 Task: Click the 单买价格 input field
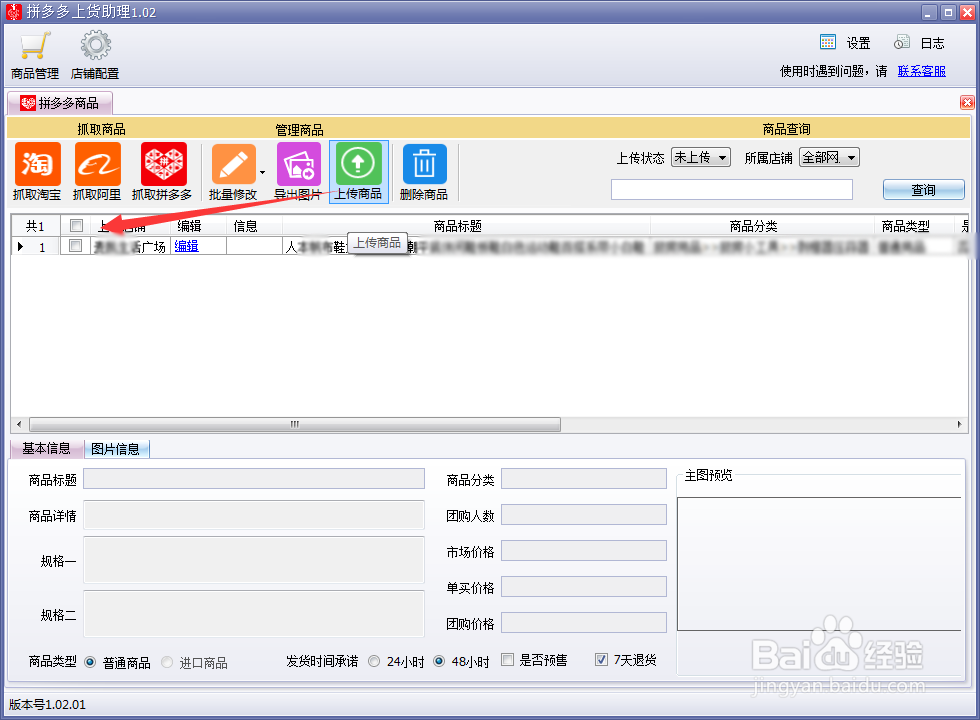pos(584,587)
